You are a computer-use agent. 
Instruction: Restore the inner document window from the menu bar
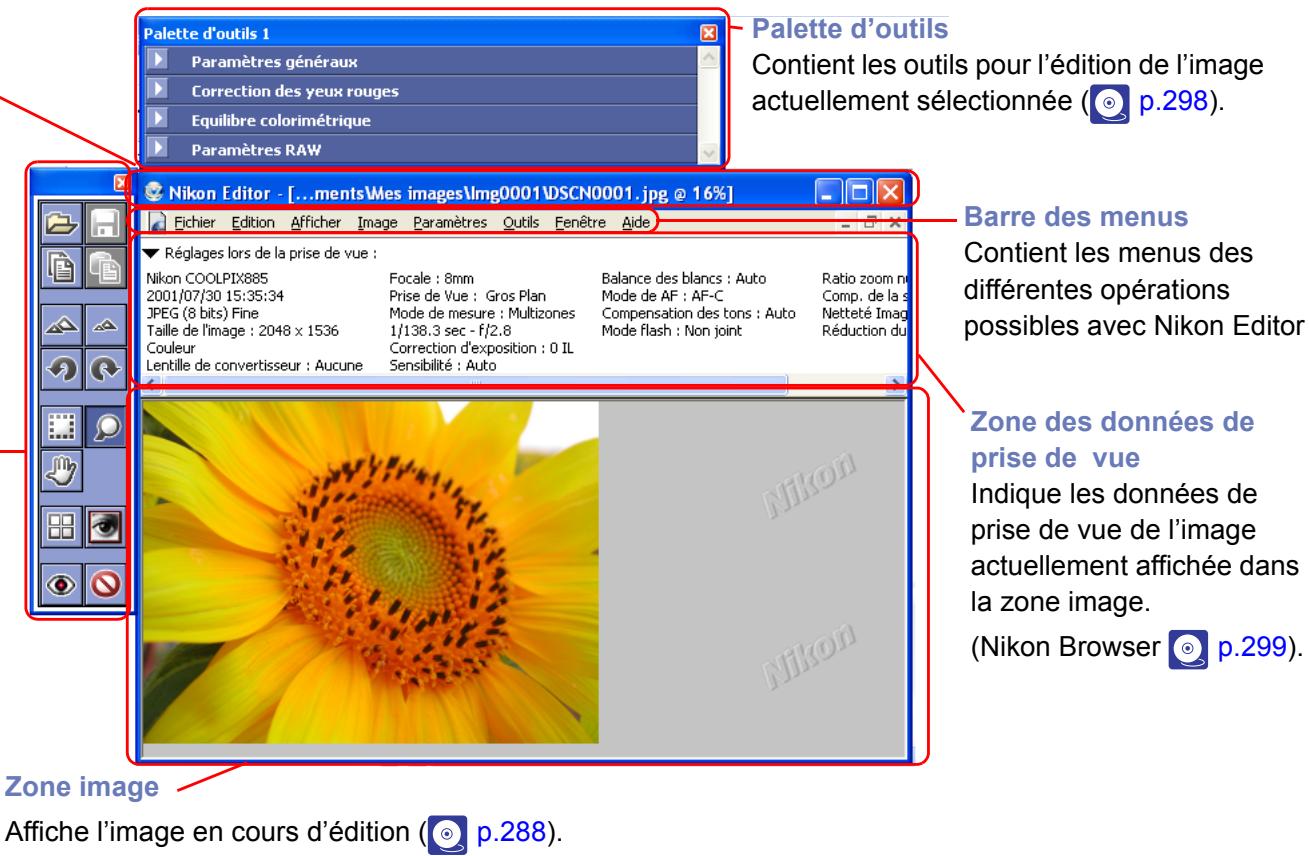coord(872,222)
